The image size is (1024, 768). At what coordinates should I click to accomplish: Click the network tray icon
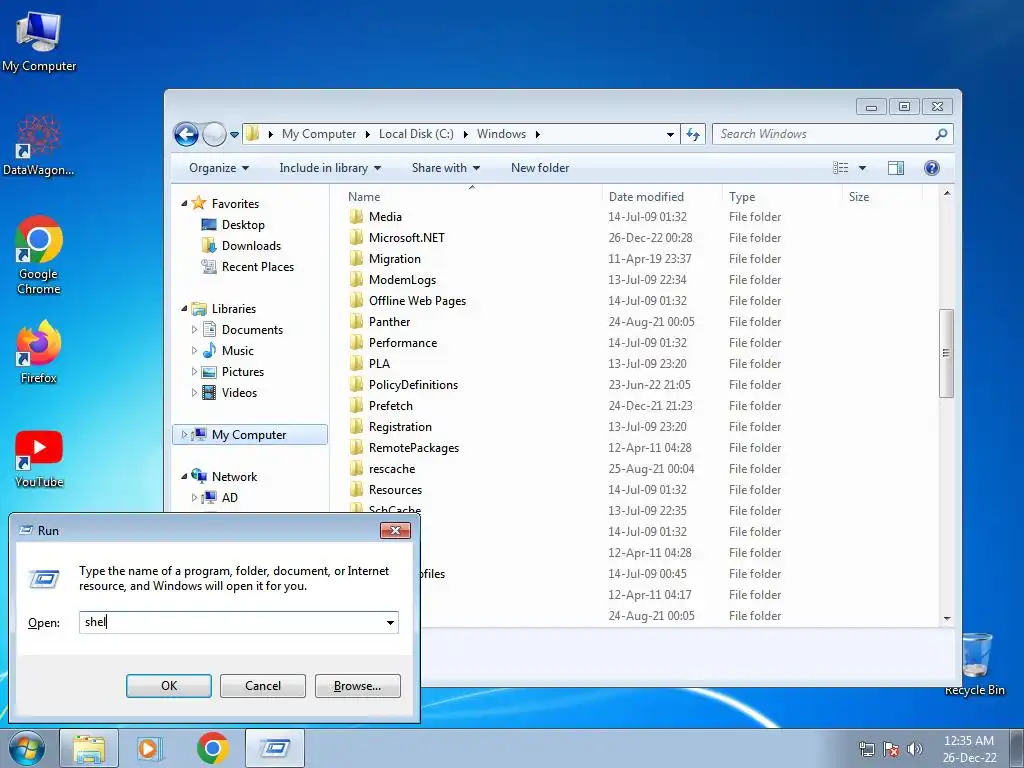(x=867, y=750)
